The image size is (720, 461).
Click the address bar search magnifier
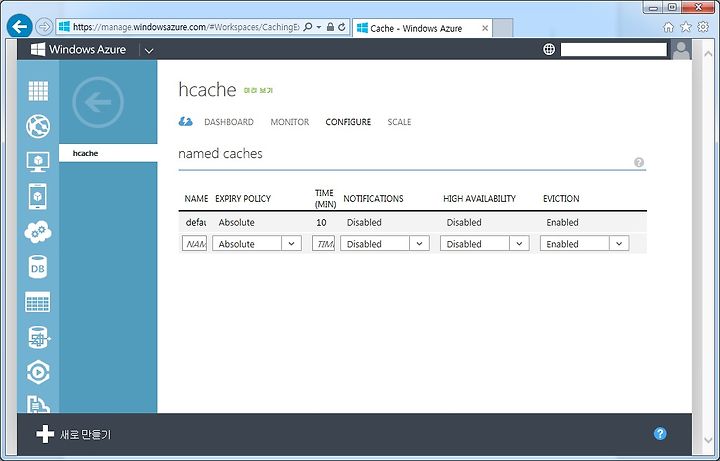pyautogui.click(x=308, y=27)
